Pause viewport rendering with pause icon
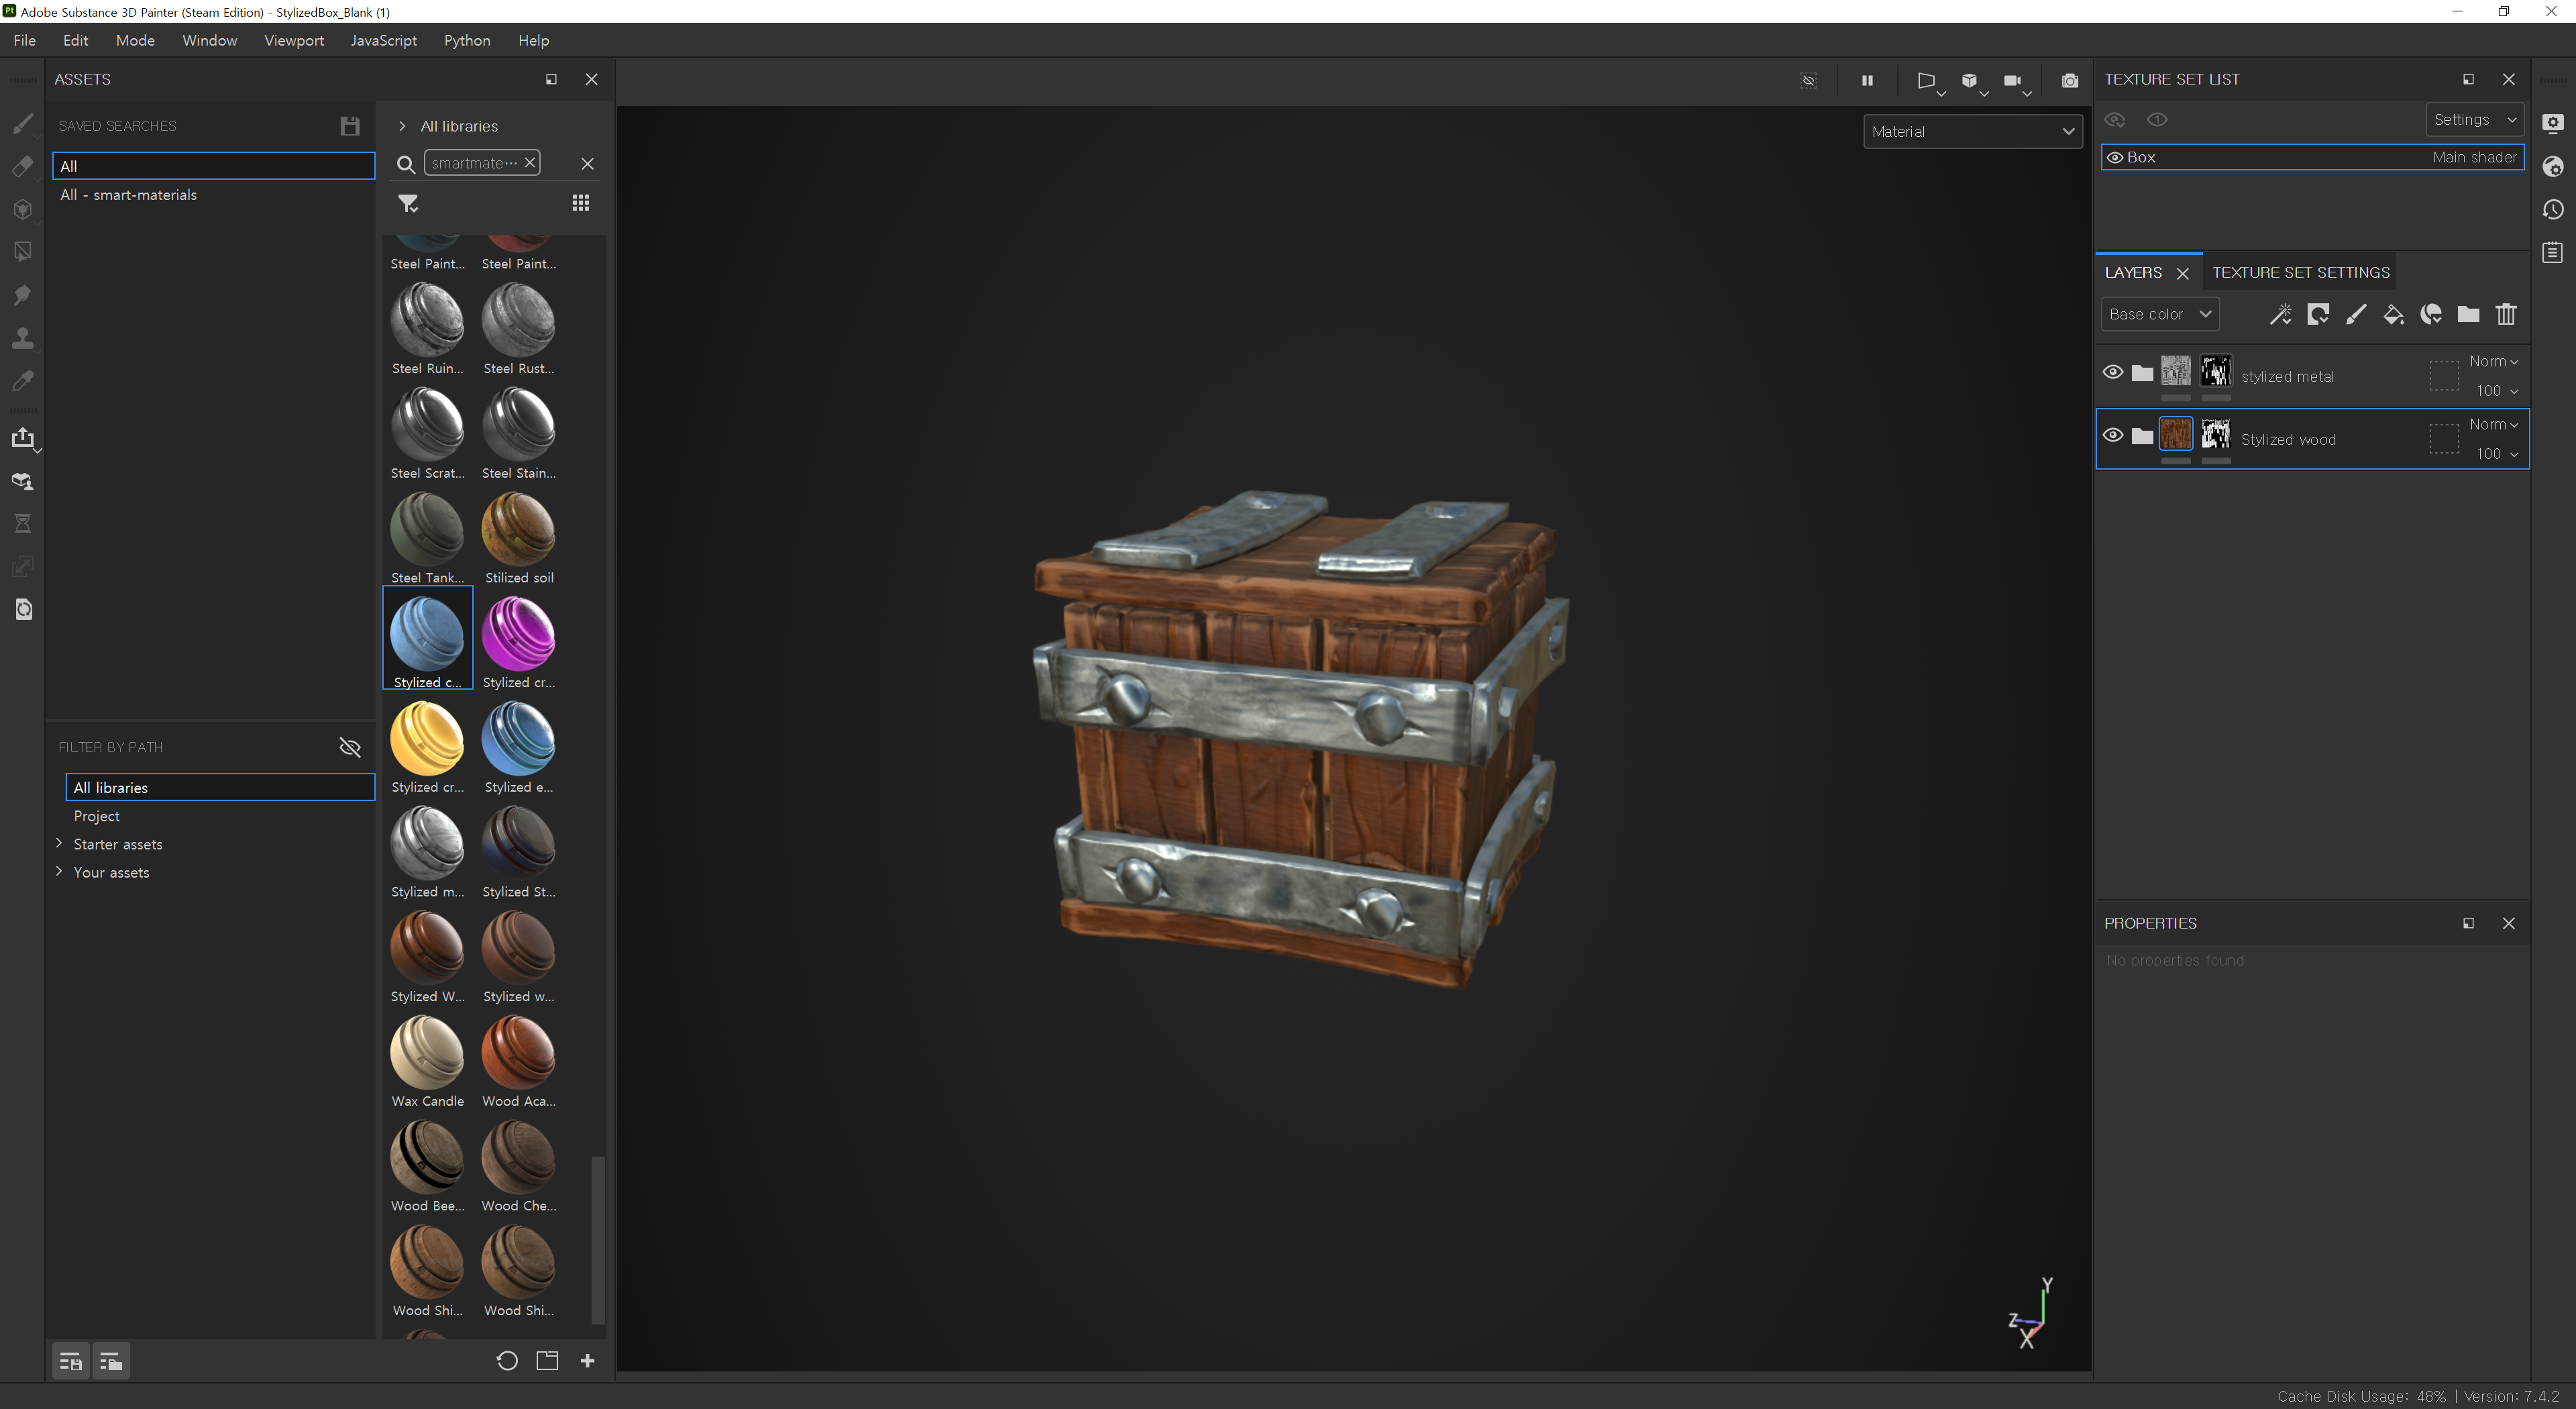This screenshot has height=1409, width=2576. (1867, 80)
